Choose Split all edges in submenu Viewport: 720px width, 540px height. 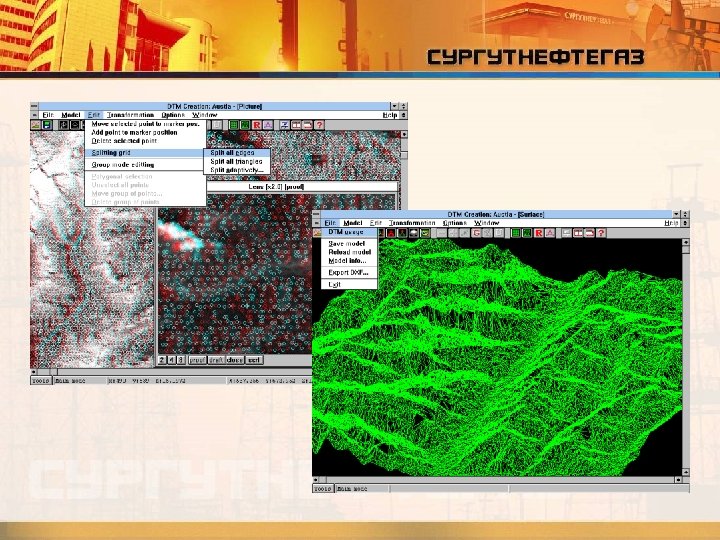point(237,152)
